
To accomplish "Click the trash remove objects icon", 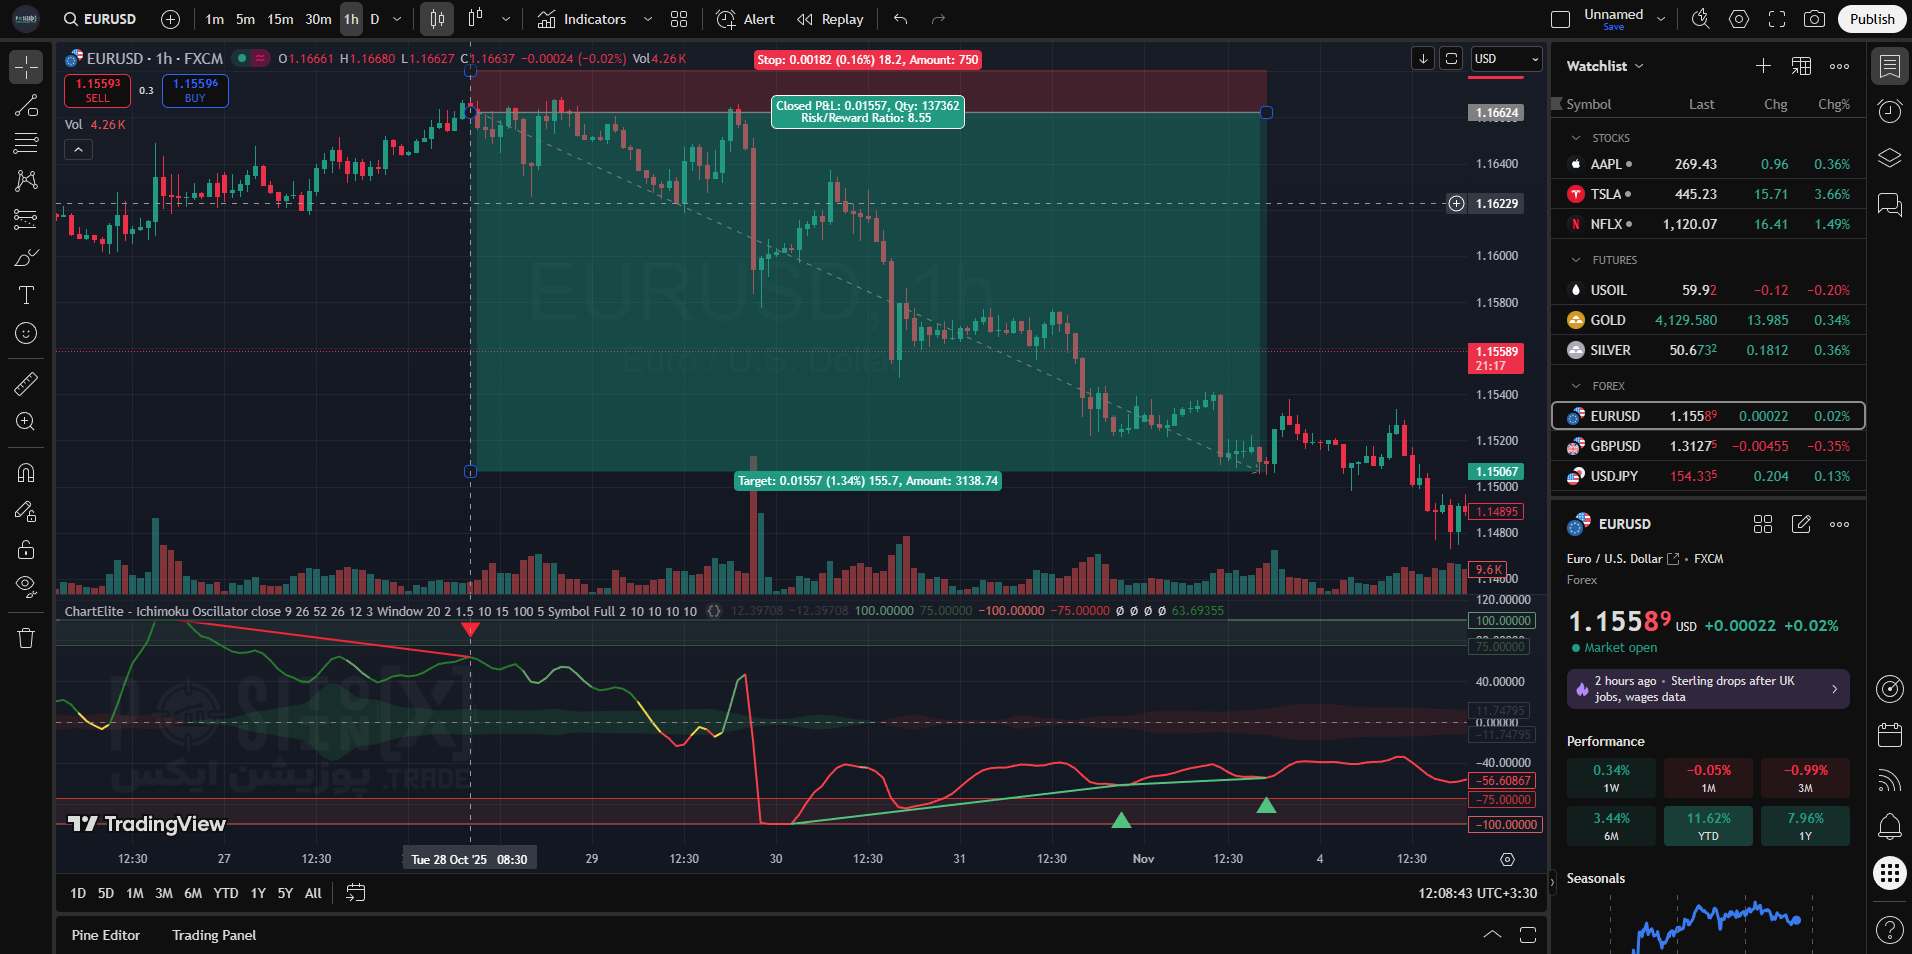I will click(26, 638).
